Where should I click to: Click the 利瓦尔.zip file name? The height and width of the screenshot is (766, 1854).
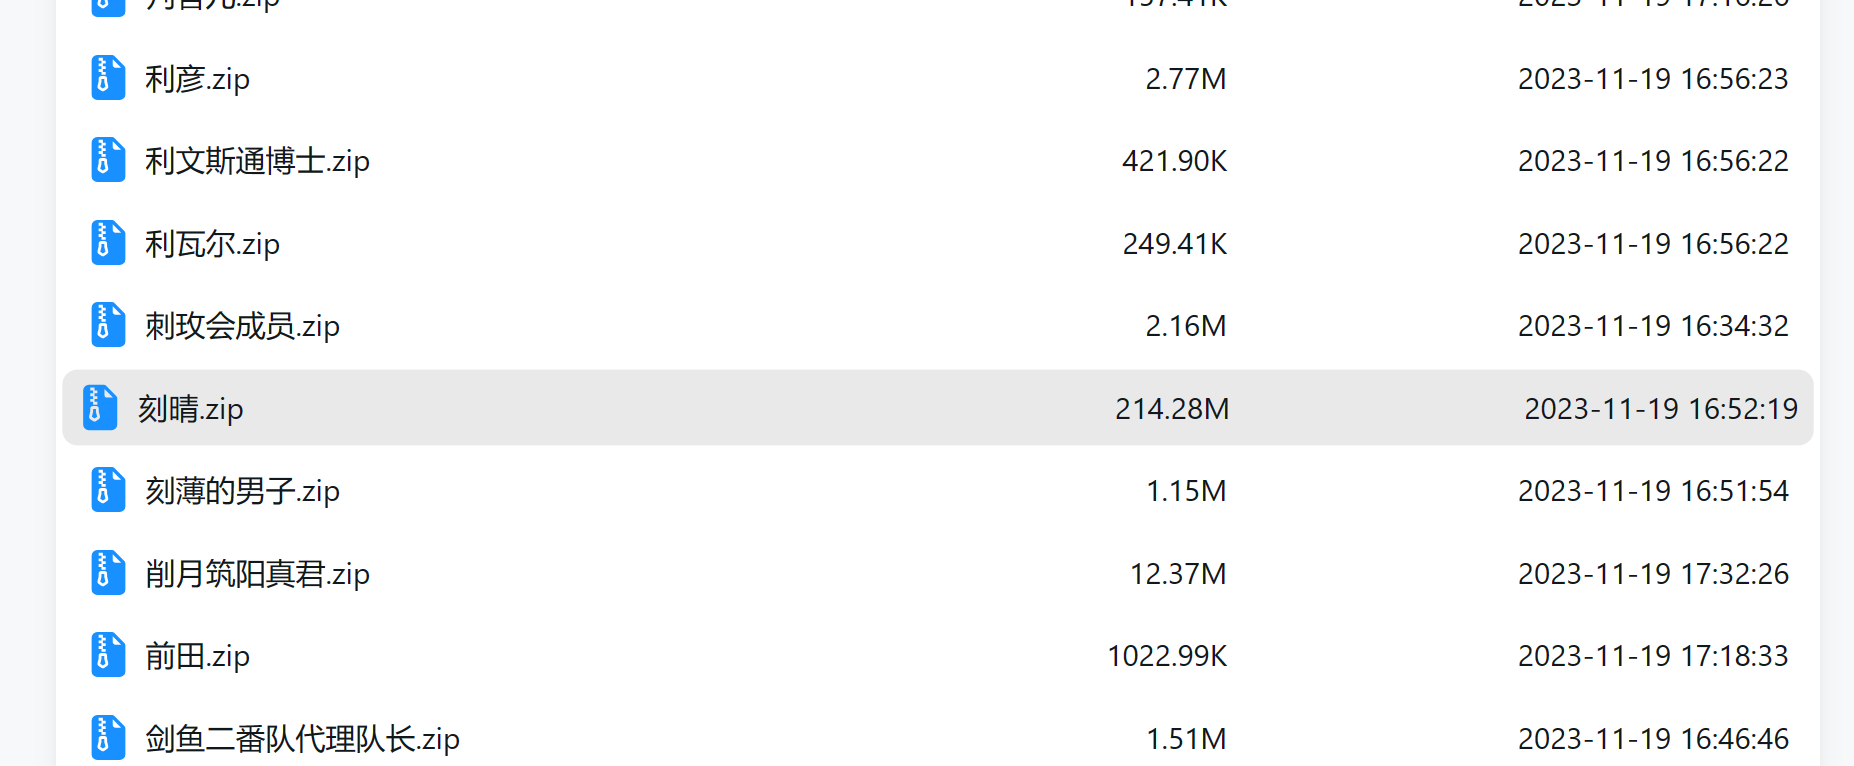coord(212,244)
